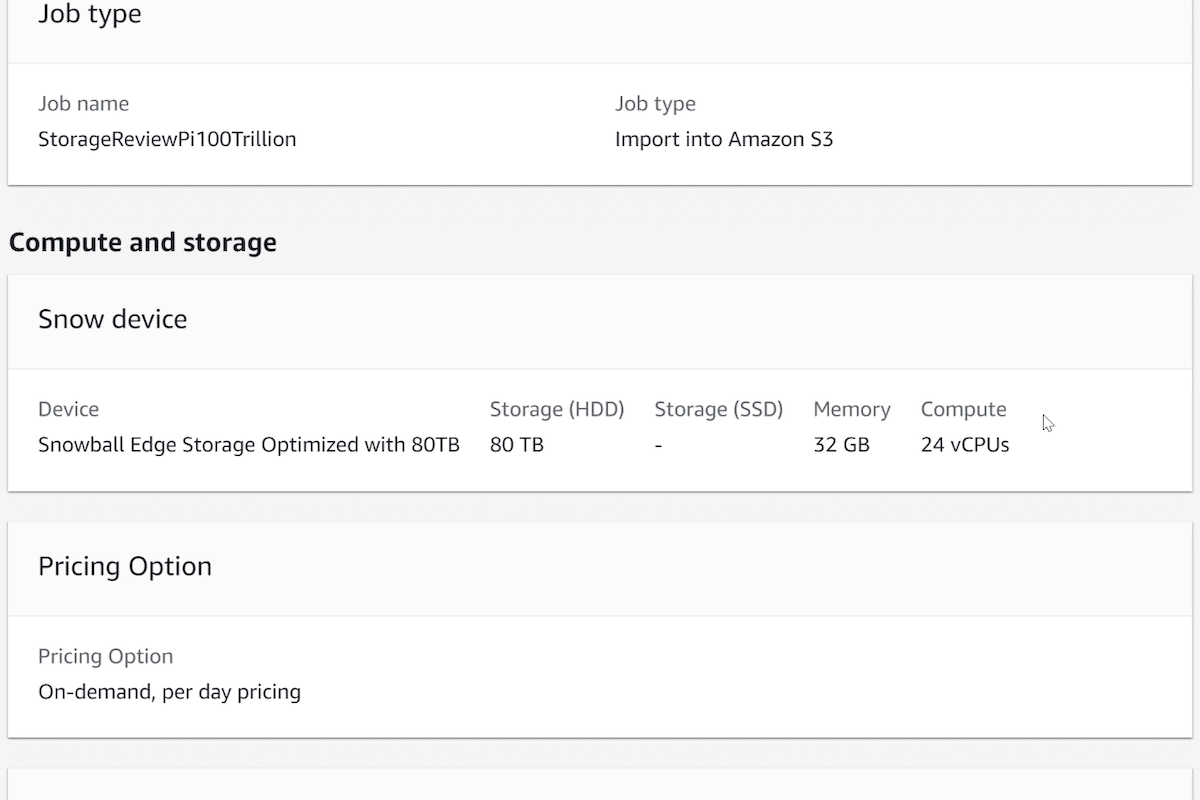The width and height of the screenshot is (1200, 800).
Task: Select the 32 GB memory value
Action: [842, 445]
